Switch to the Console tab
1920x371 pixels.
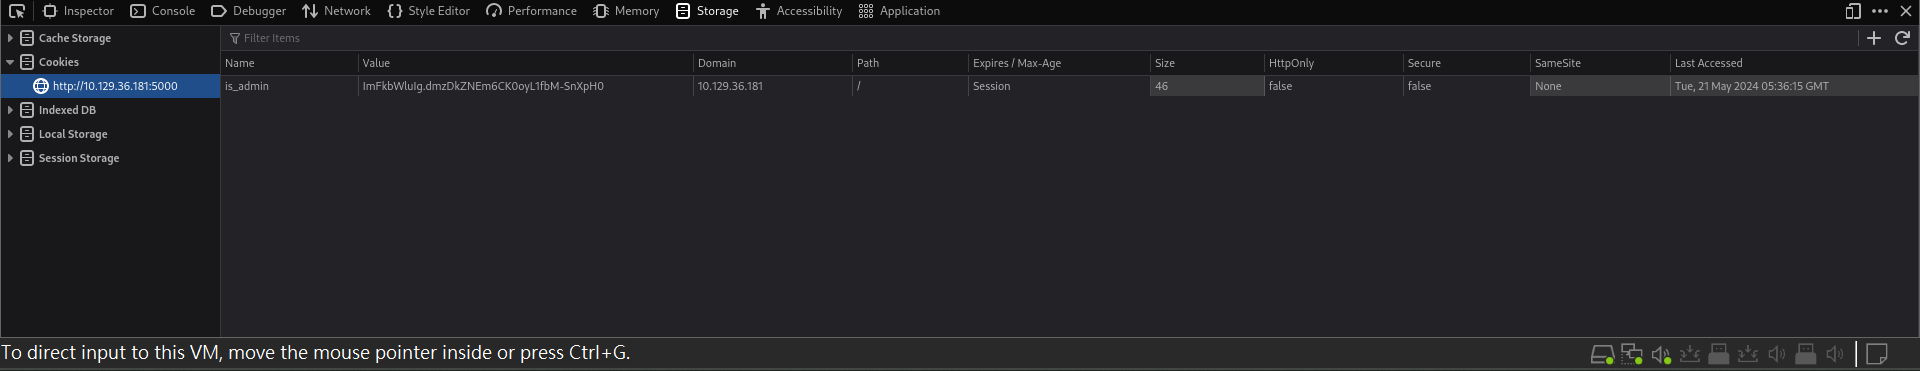[x=162, y=11]
